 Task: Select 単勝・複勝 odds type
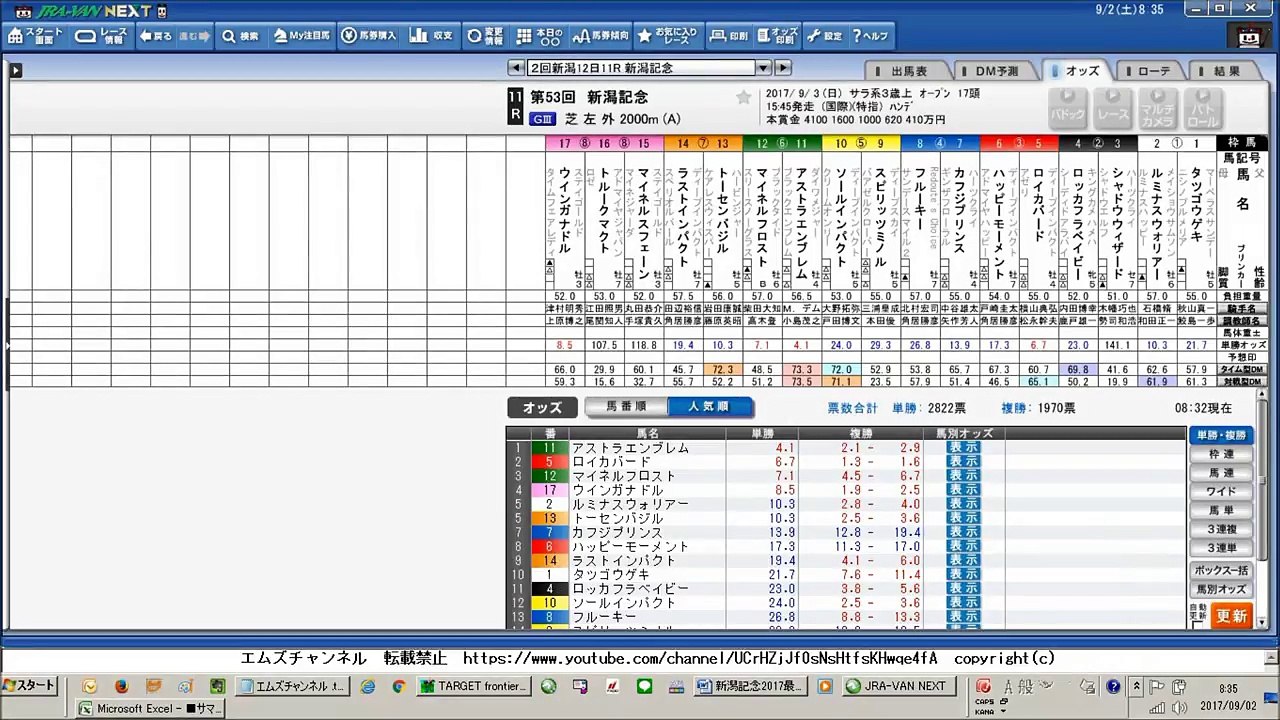[1221, 435]
